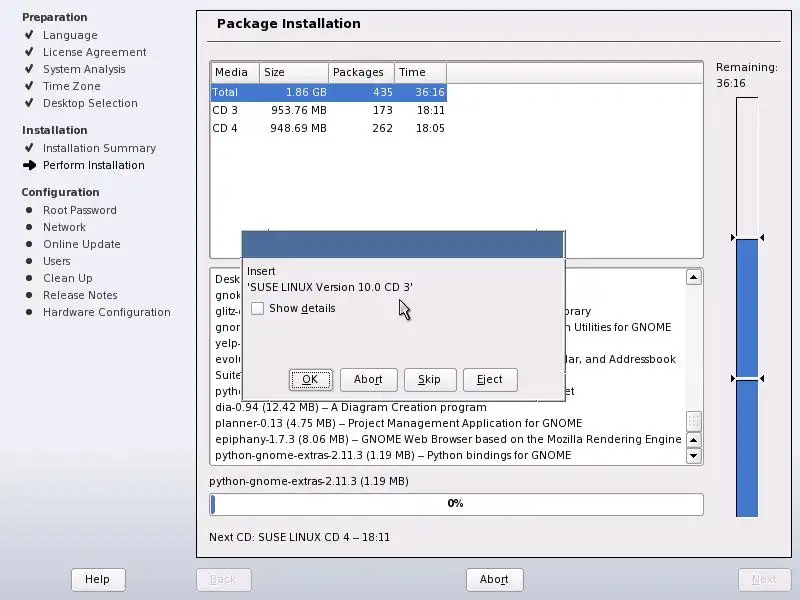Click the checkmark icon beside Installation Summary
The width and height of the screenshot is (800, 600).
click(x=29, y=147)
